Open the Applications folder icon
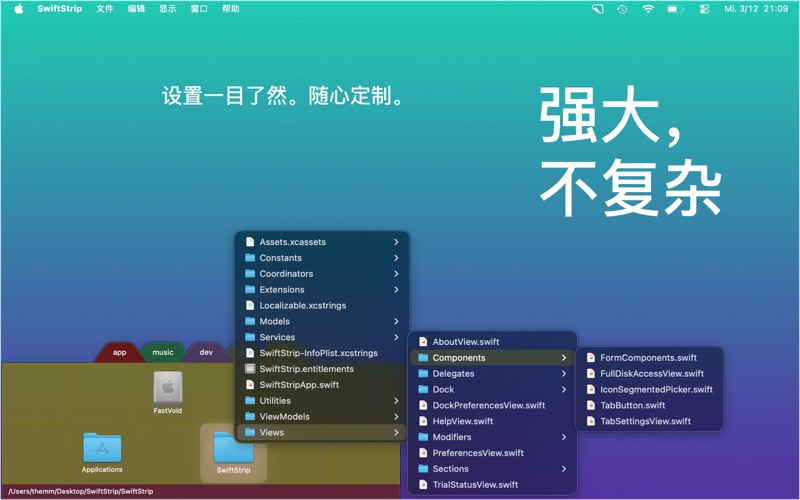The height and width of the screenshot is (500, 800). [102, 447]
